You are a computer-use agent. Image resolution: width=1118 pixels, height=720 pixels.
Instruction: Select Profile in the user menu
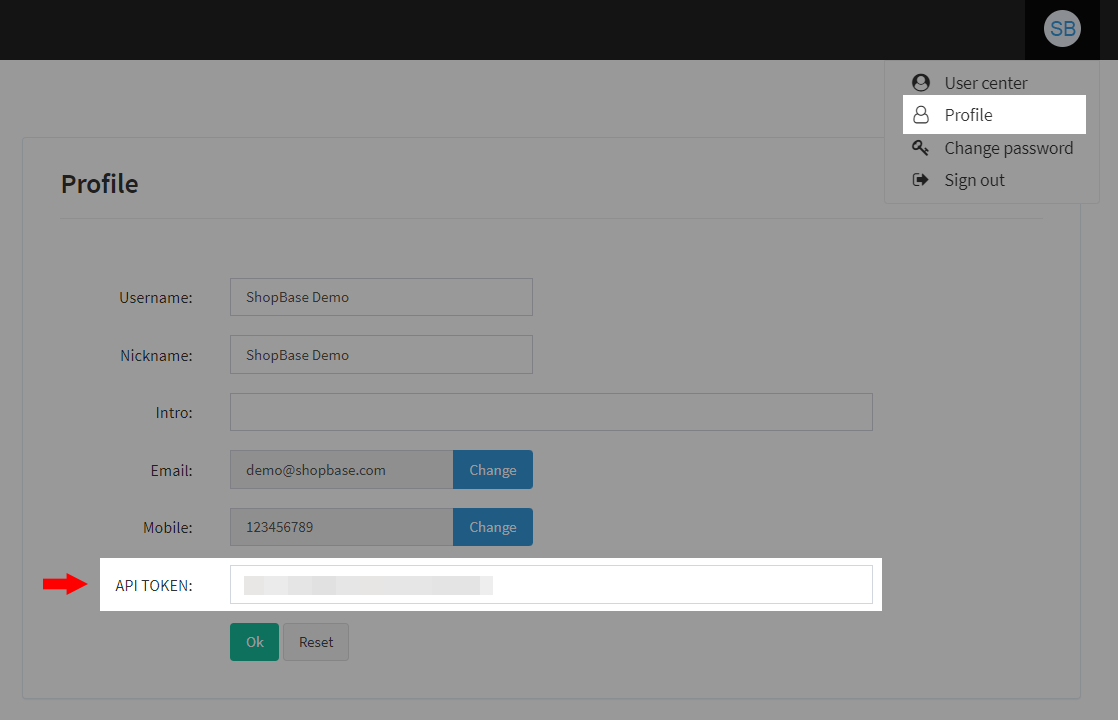[994, 115]
